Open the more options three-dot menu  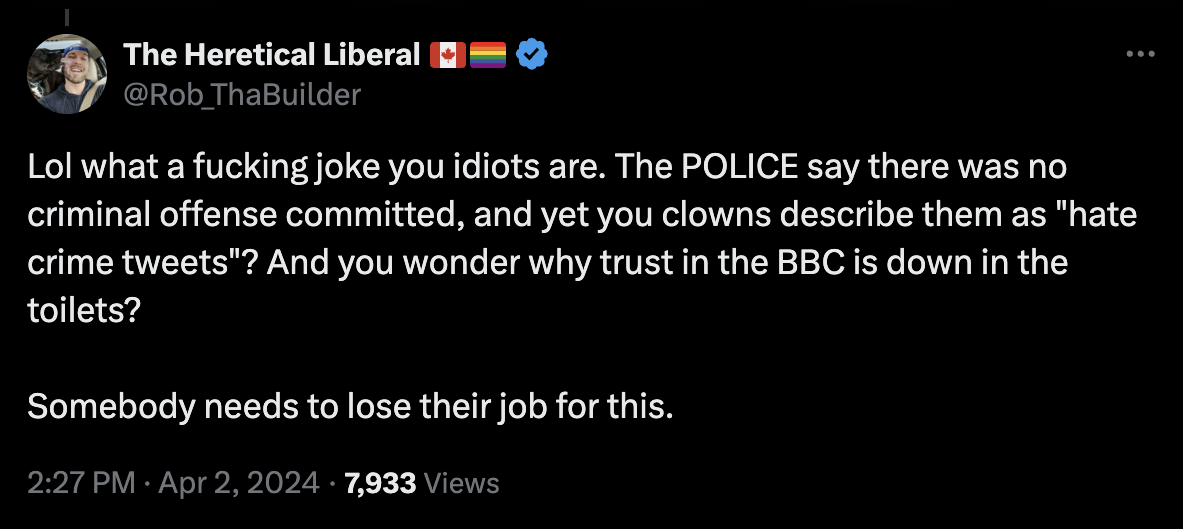pos(1140,55)
